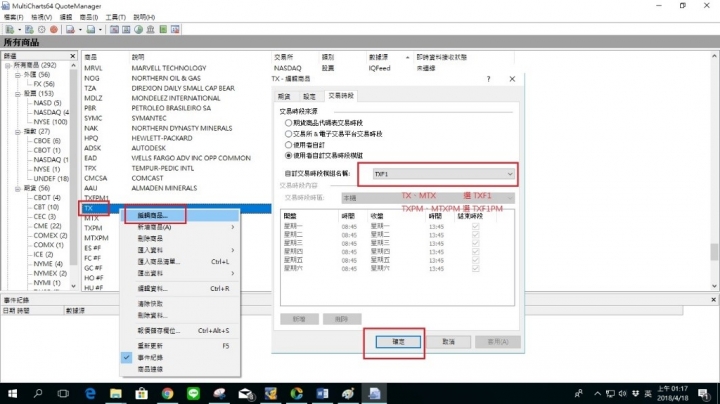Select the CME (22) tree item
720x404 pixels.
coord(47,226)
